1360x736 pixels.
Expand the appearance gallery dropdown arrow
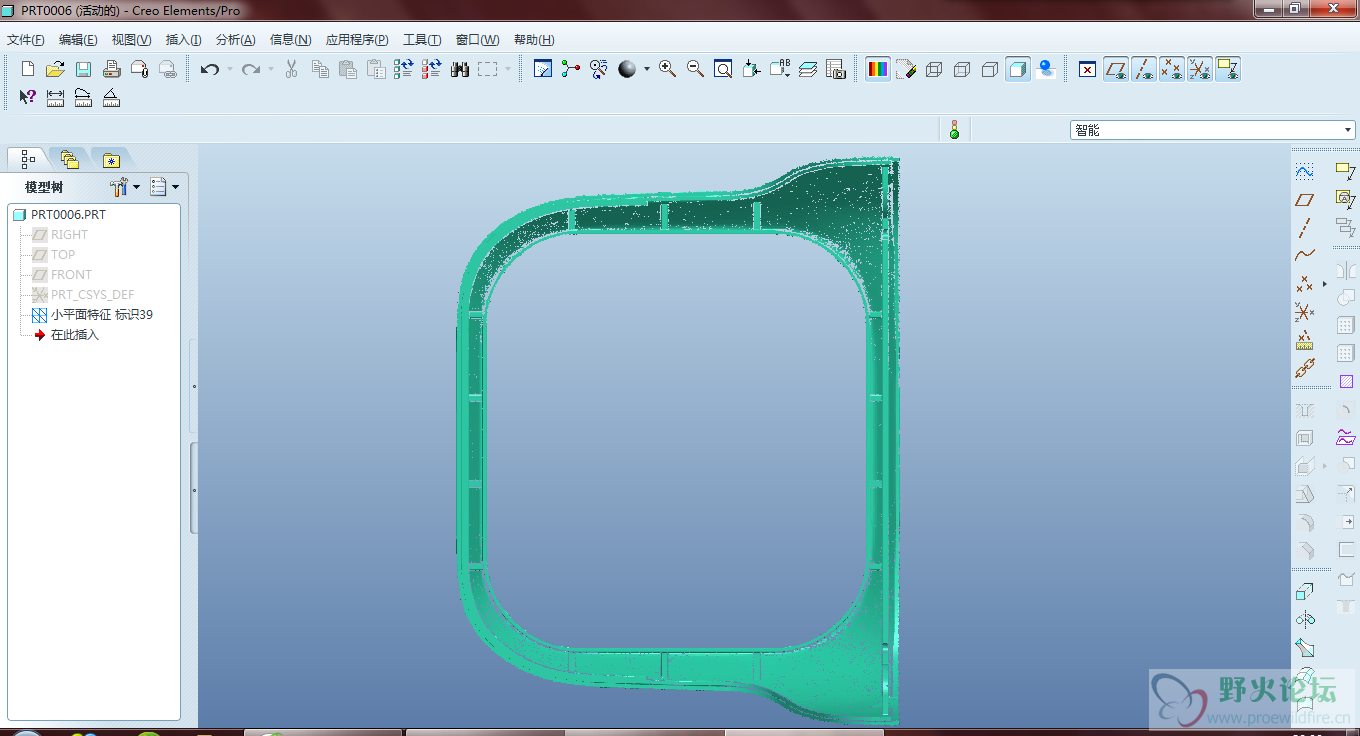coord(646,69)
